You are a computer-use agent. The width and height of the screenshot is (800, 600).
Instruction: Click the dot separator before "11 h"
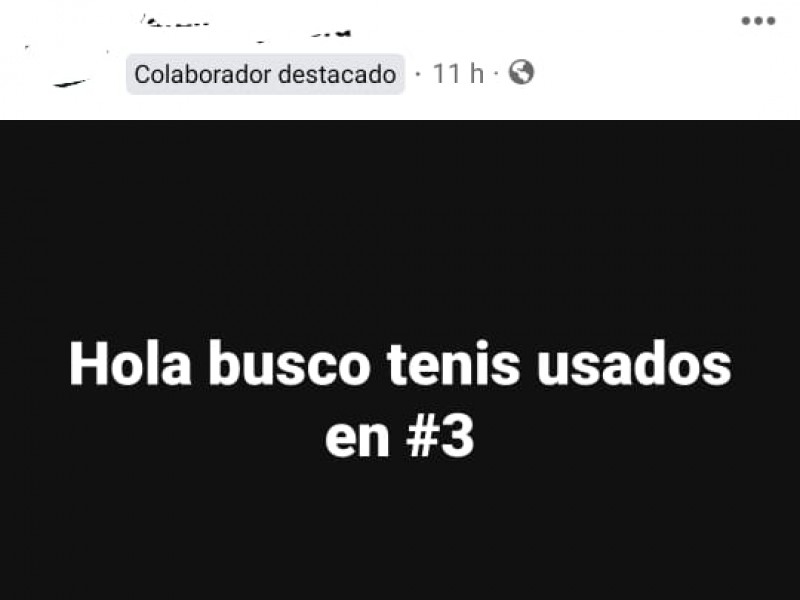(419, 74)
